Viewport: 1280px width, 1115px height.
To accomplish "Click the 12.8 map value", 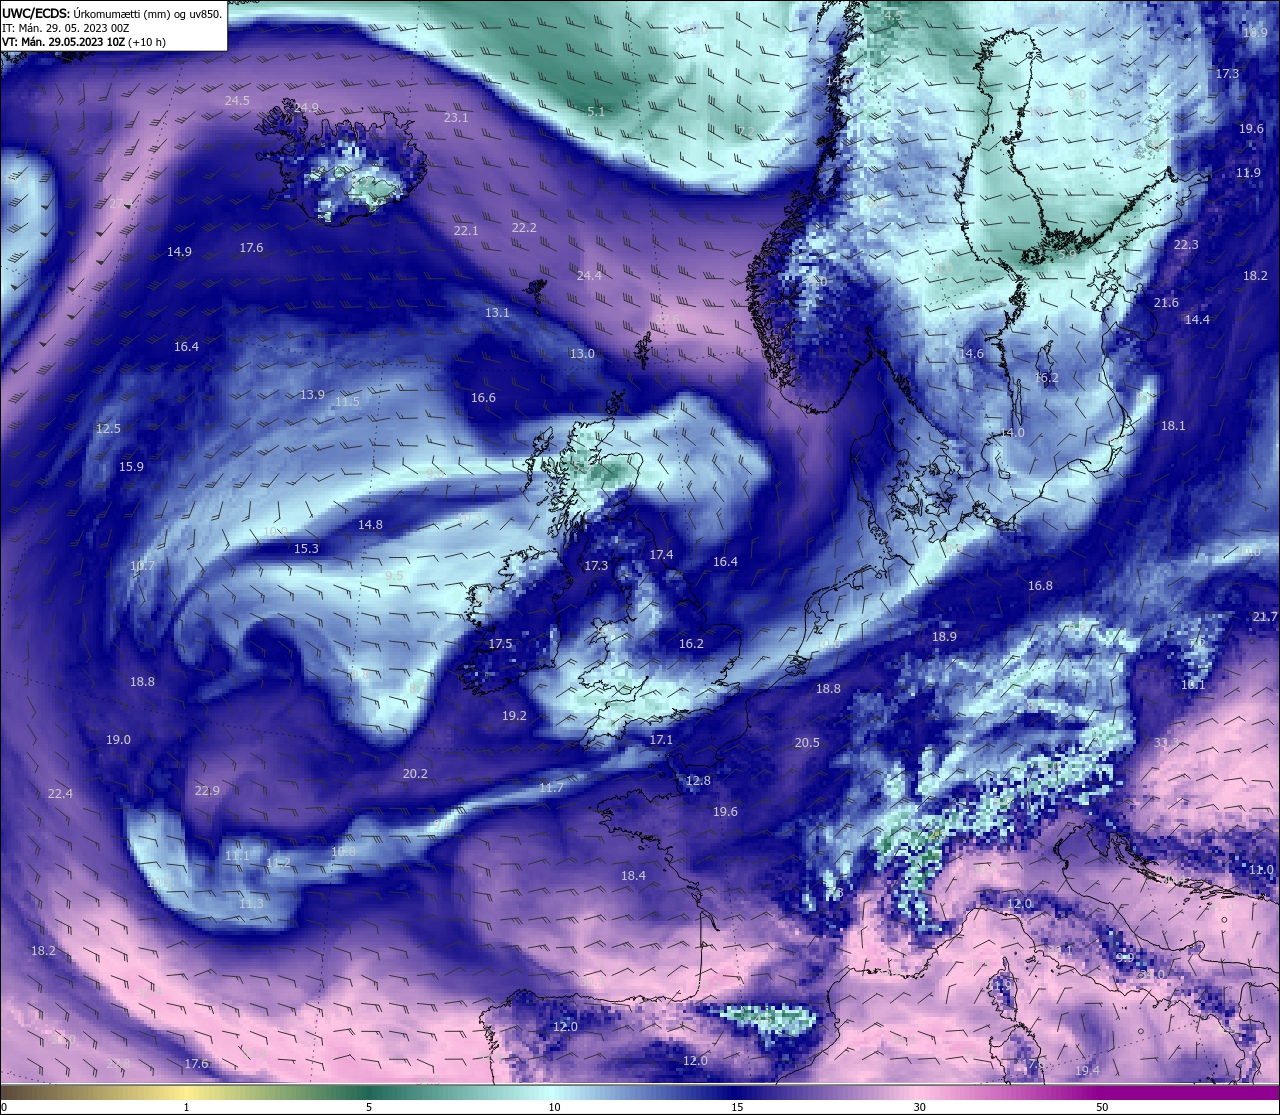I will click(x=698, y=780).
